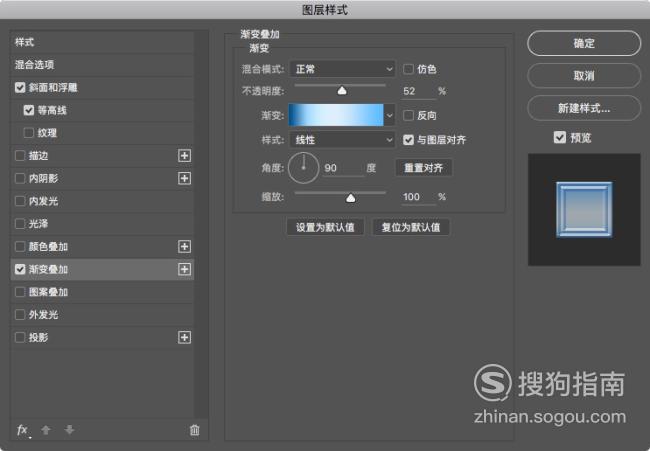
Task: Enable the 纹理 checkbox
Action: 29,133
